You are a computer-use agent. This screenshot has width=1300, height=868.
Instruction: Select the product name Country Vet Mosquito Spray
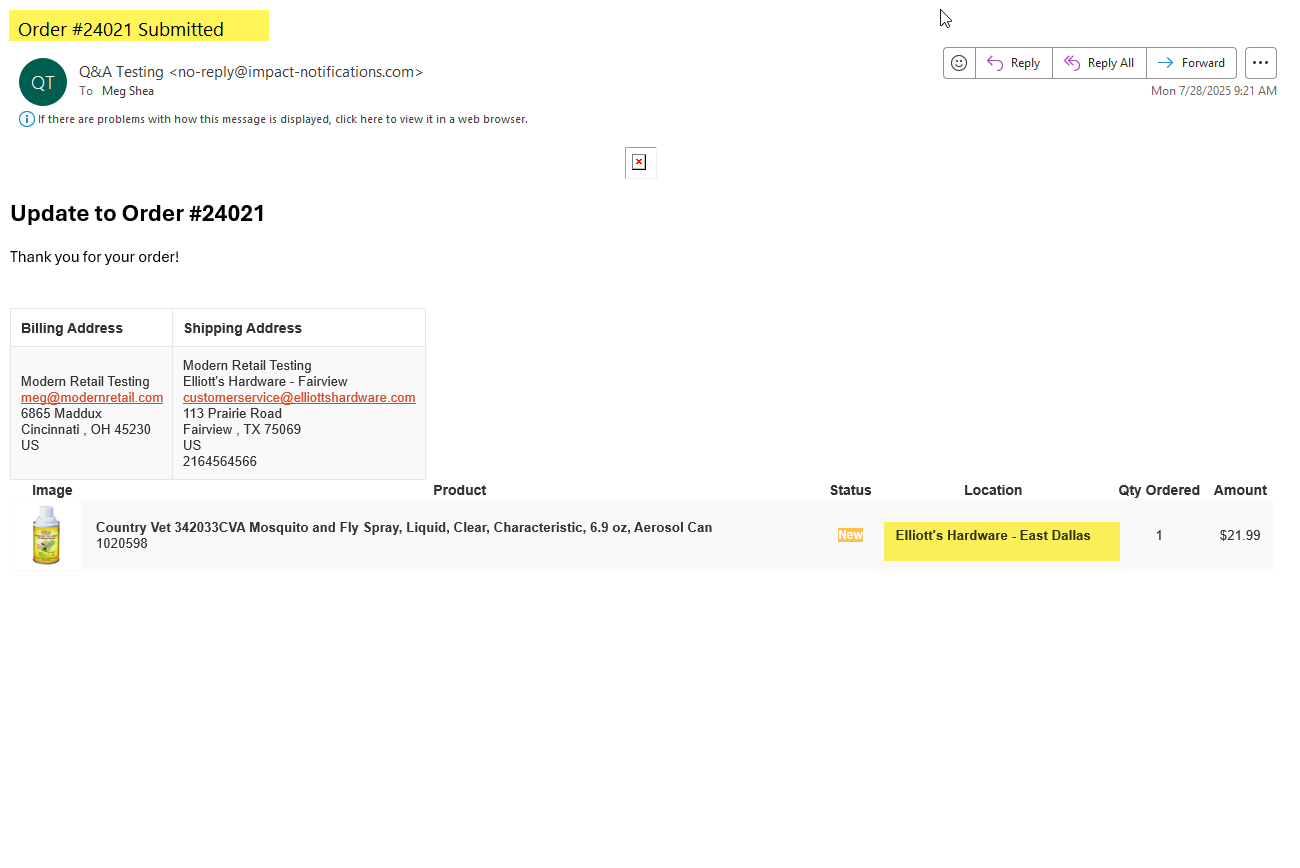tap(404, 527)
